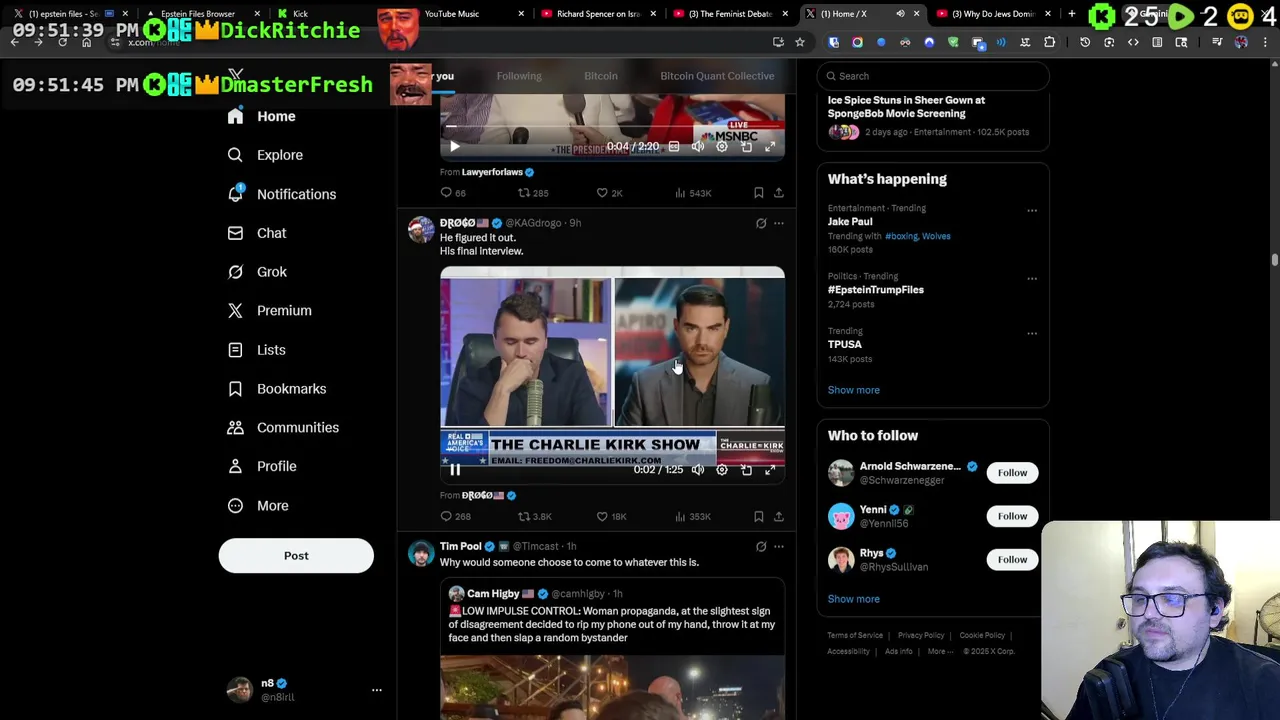This screenshot has height=720, width=1280.
Task: Mute the MSNBC video
Action: click(698, 147)
